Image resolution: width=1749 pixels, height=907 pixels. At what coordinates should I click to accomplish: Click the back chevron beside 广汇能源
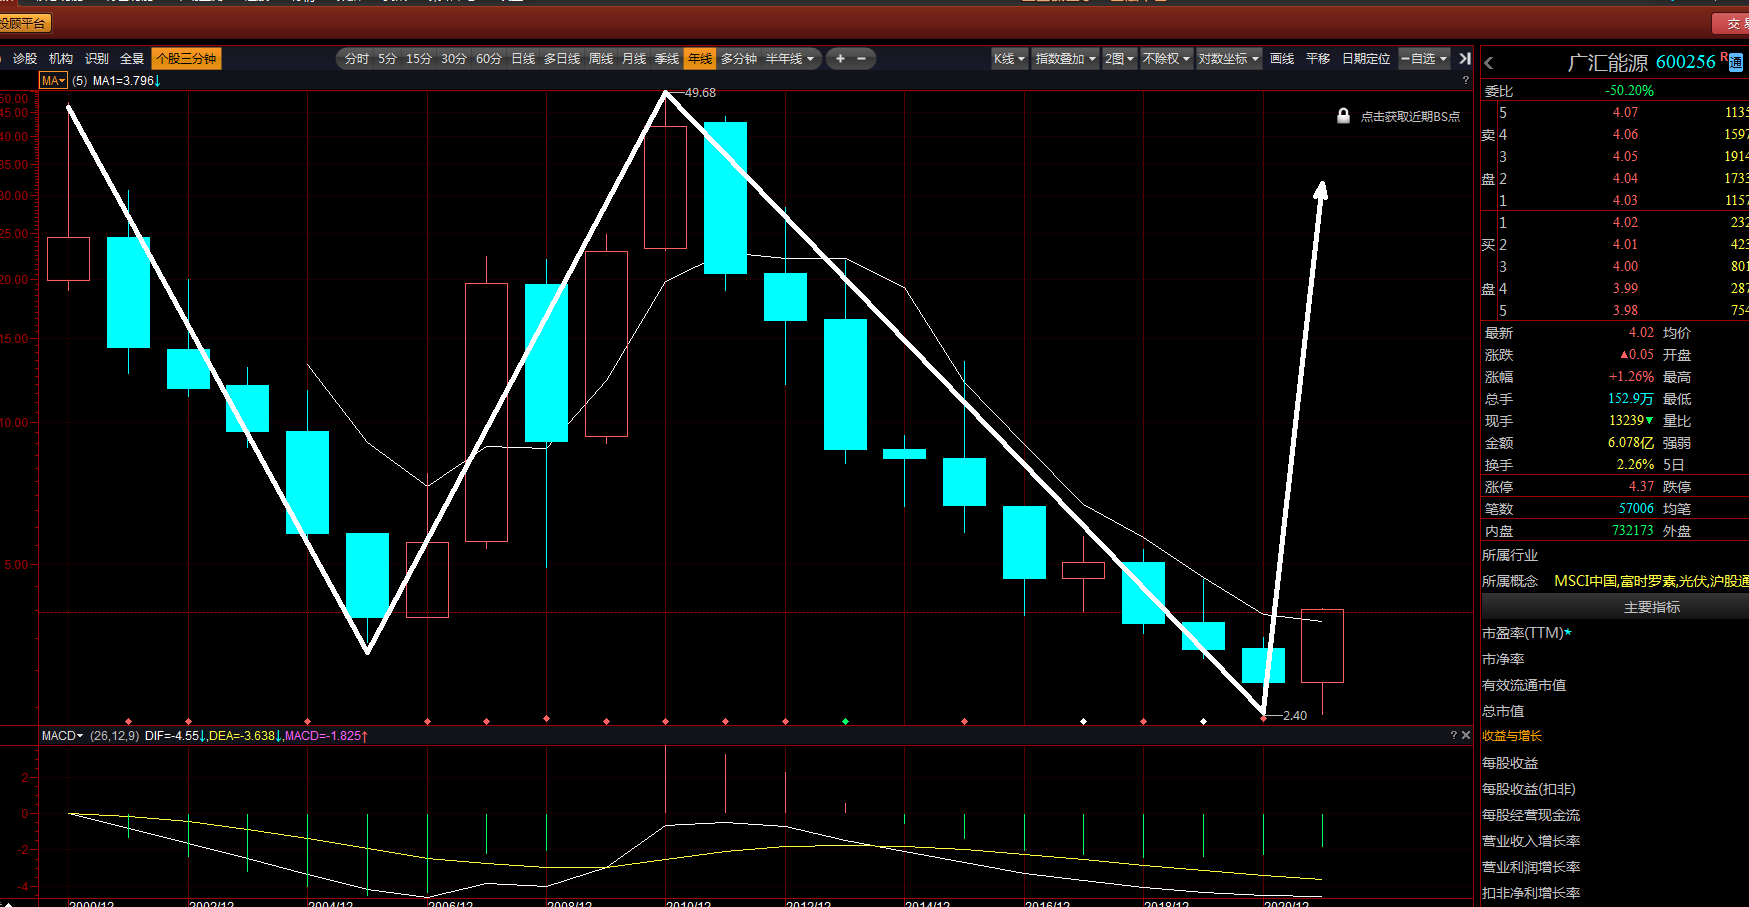coord(1488,63)
